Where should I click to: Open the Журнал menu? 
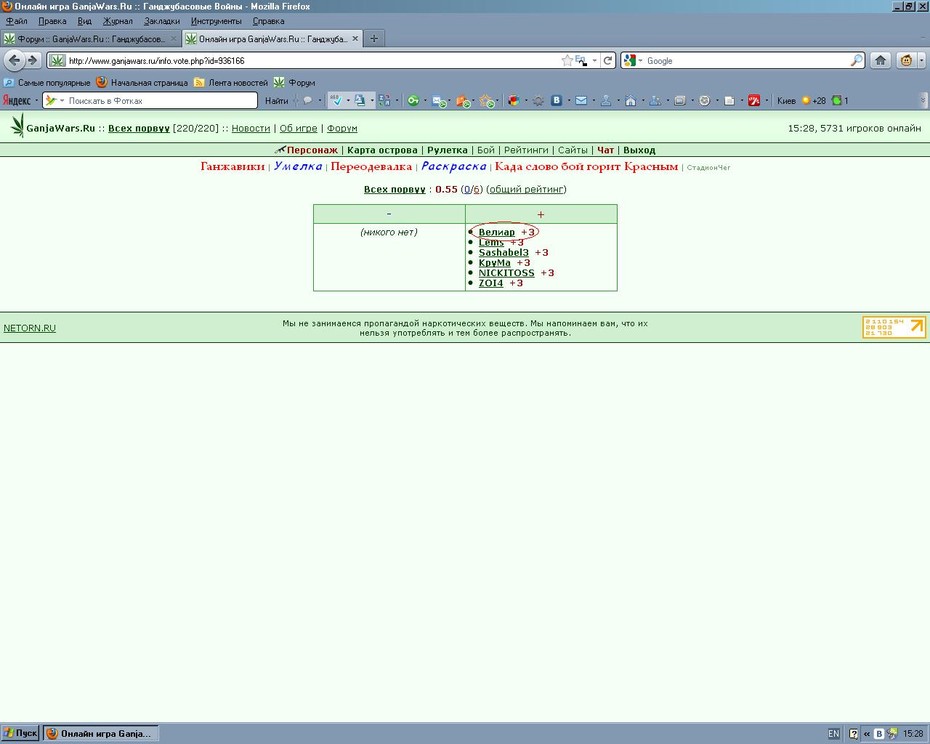tap(117, 21)
